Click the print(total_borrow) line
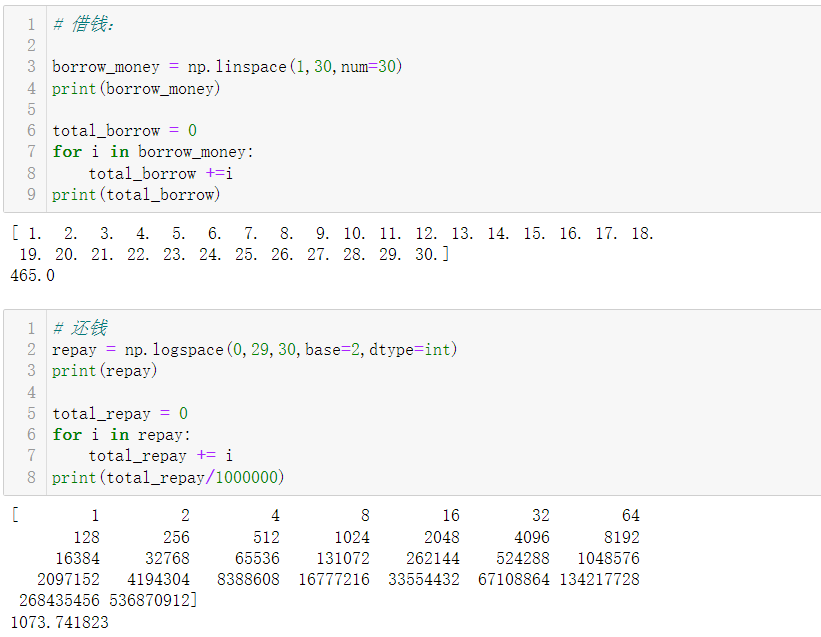This screenshot has height=637, width=821. 136,195
